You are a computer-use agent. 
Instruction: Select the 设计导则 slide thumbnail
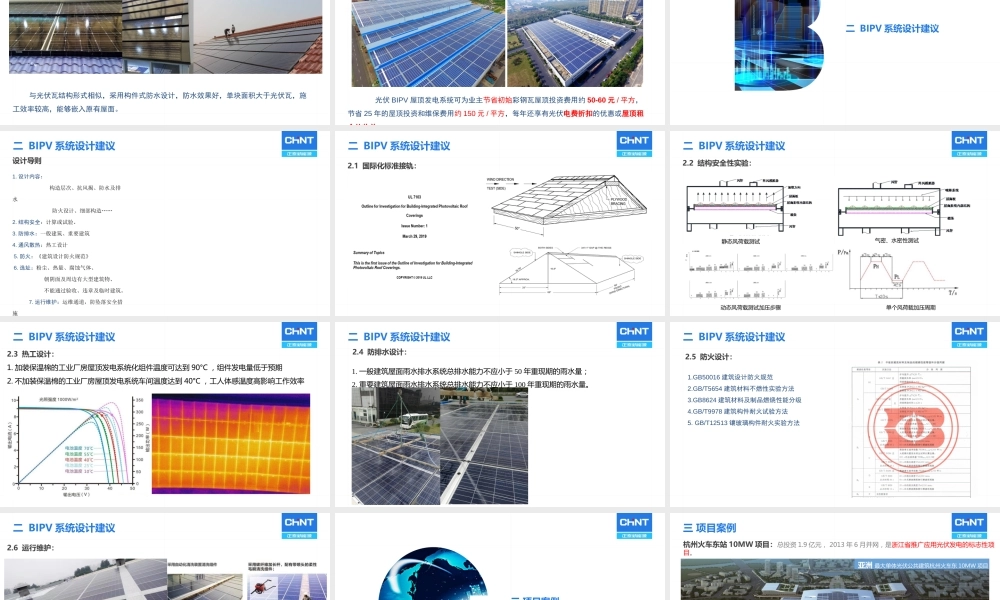coord(165,223)
